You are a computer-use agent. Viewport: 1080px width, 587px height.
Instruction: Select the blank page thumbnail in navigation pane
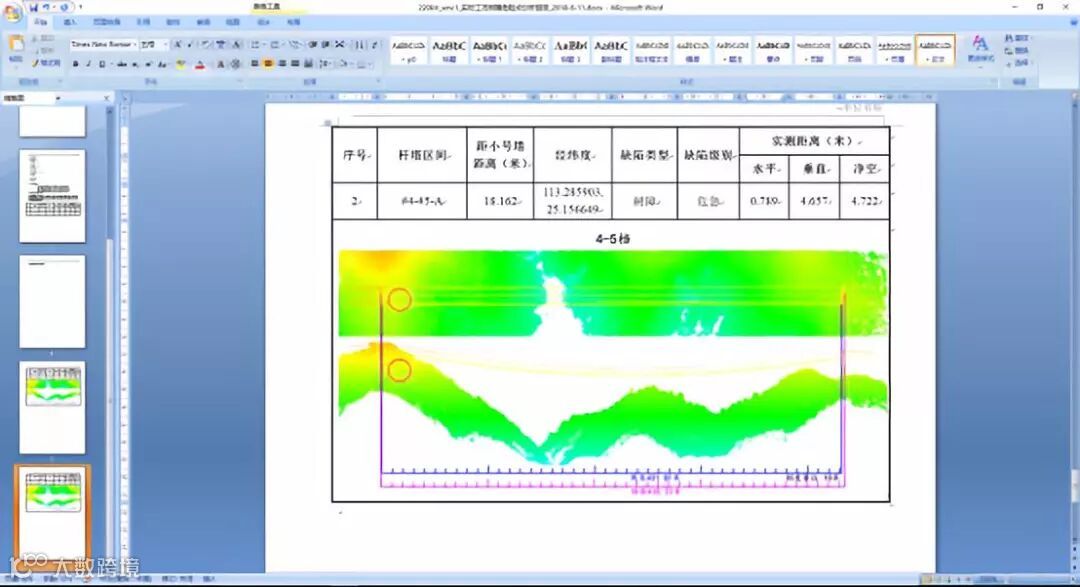click(x=52, y=301)
